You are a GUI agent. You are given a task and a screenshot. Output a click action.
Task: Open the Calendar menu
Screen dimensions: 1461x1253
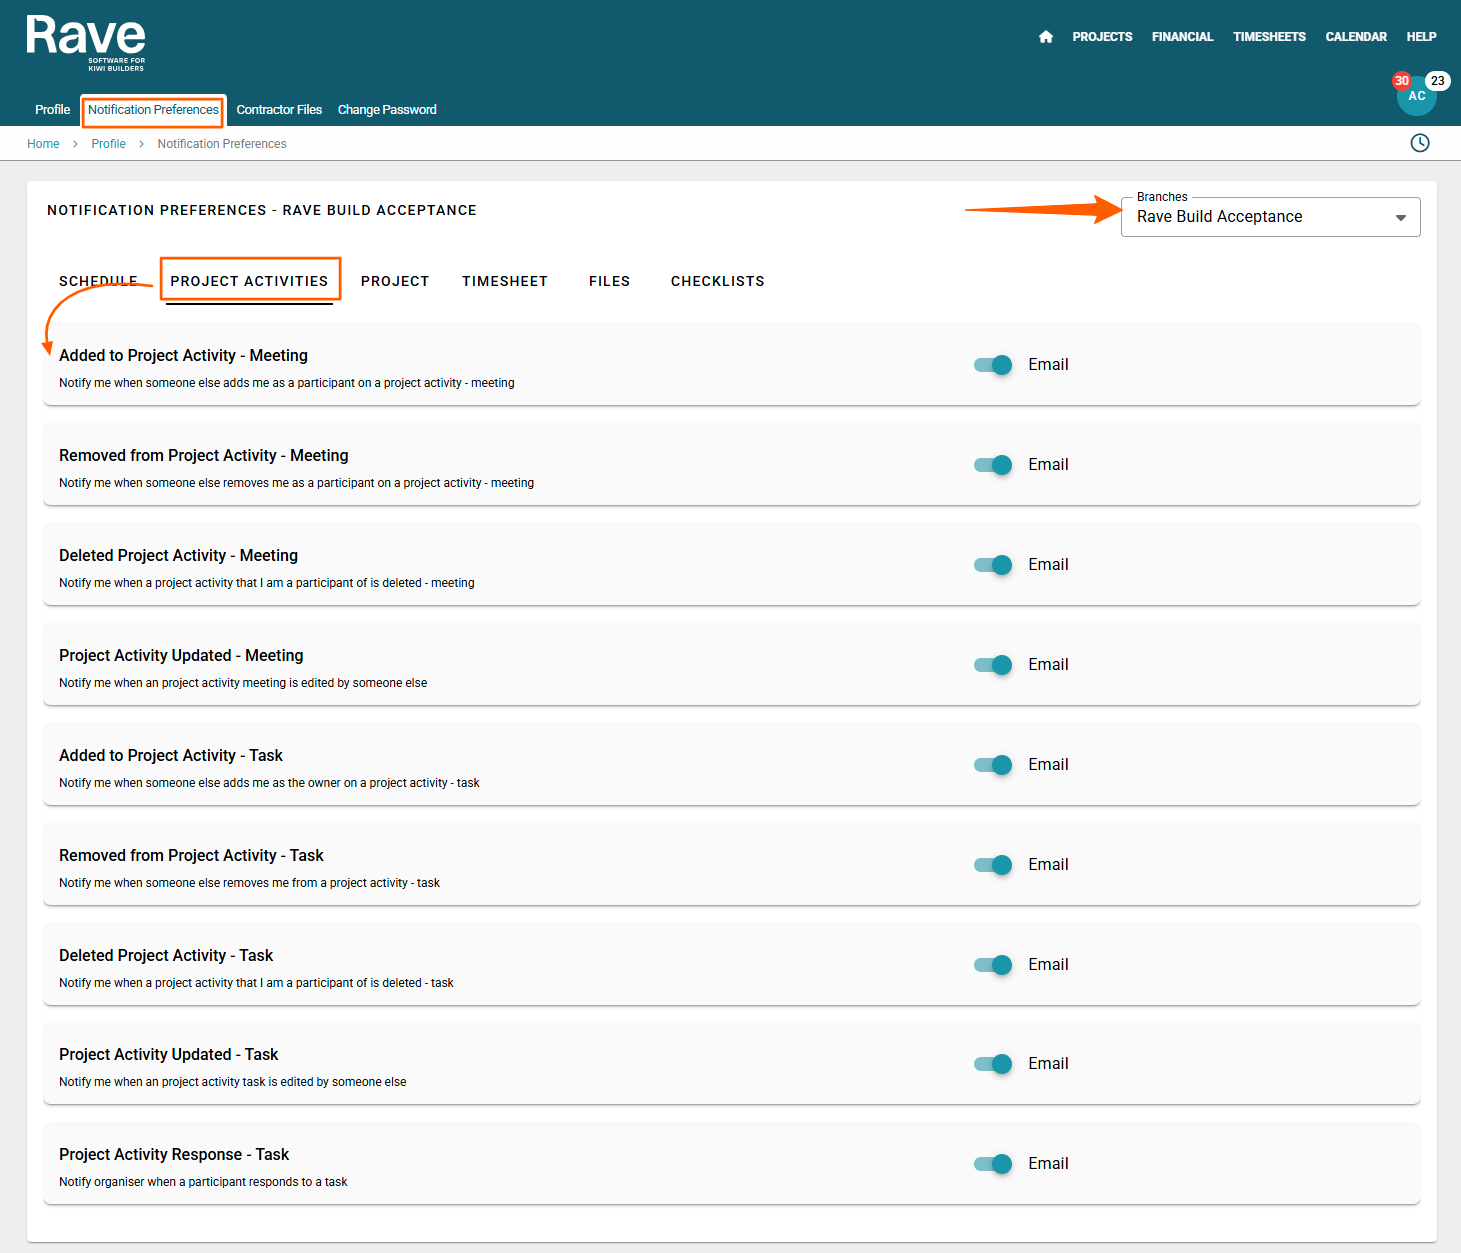pos(1356,37)
